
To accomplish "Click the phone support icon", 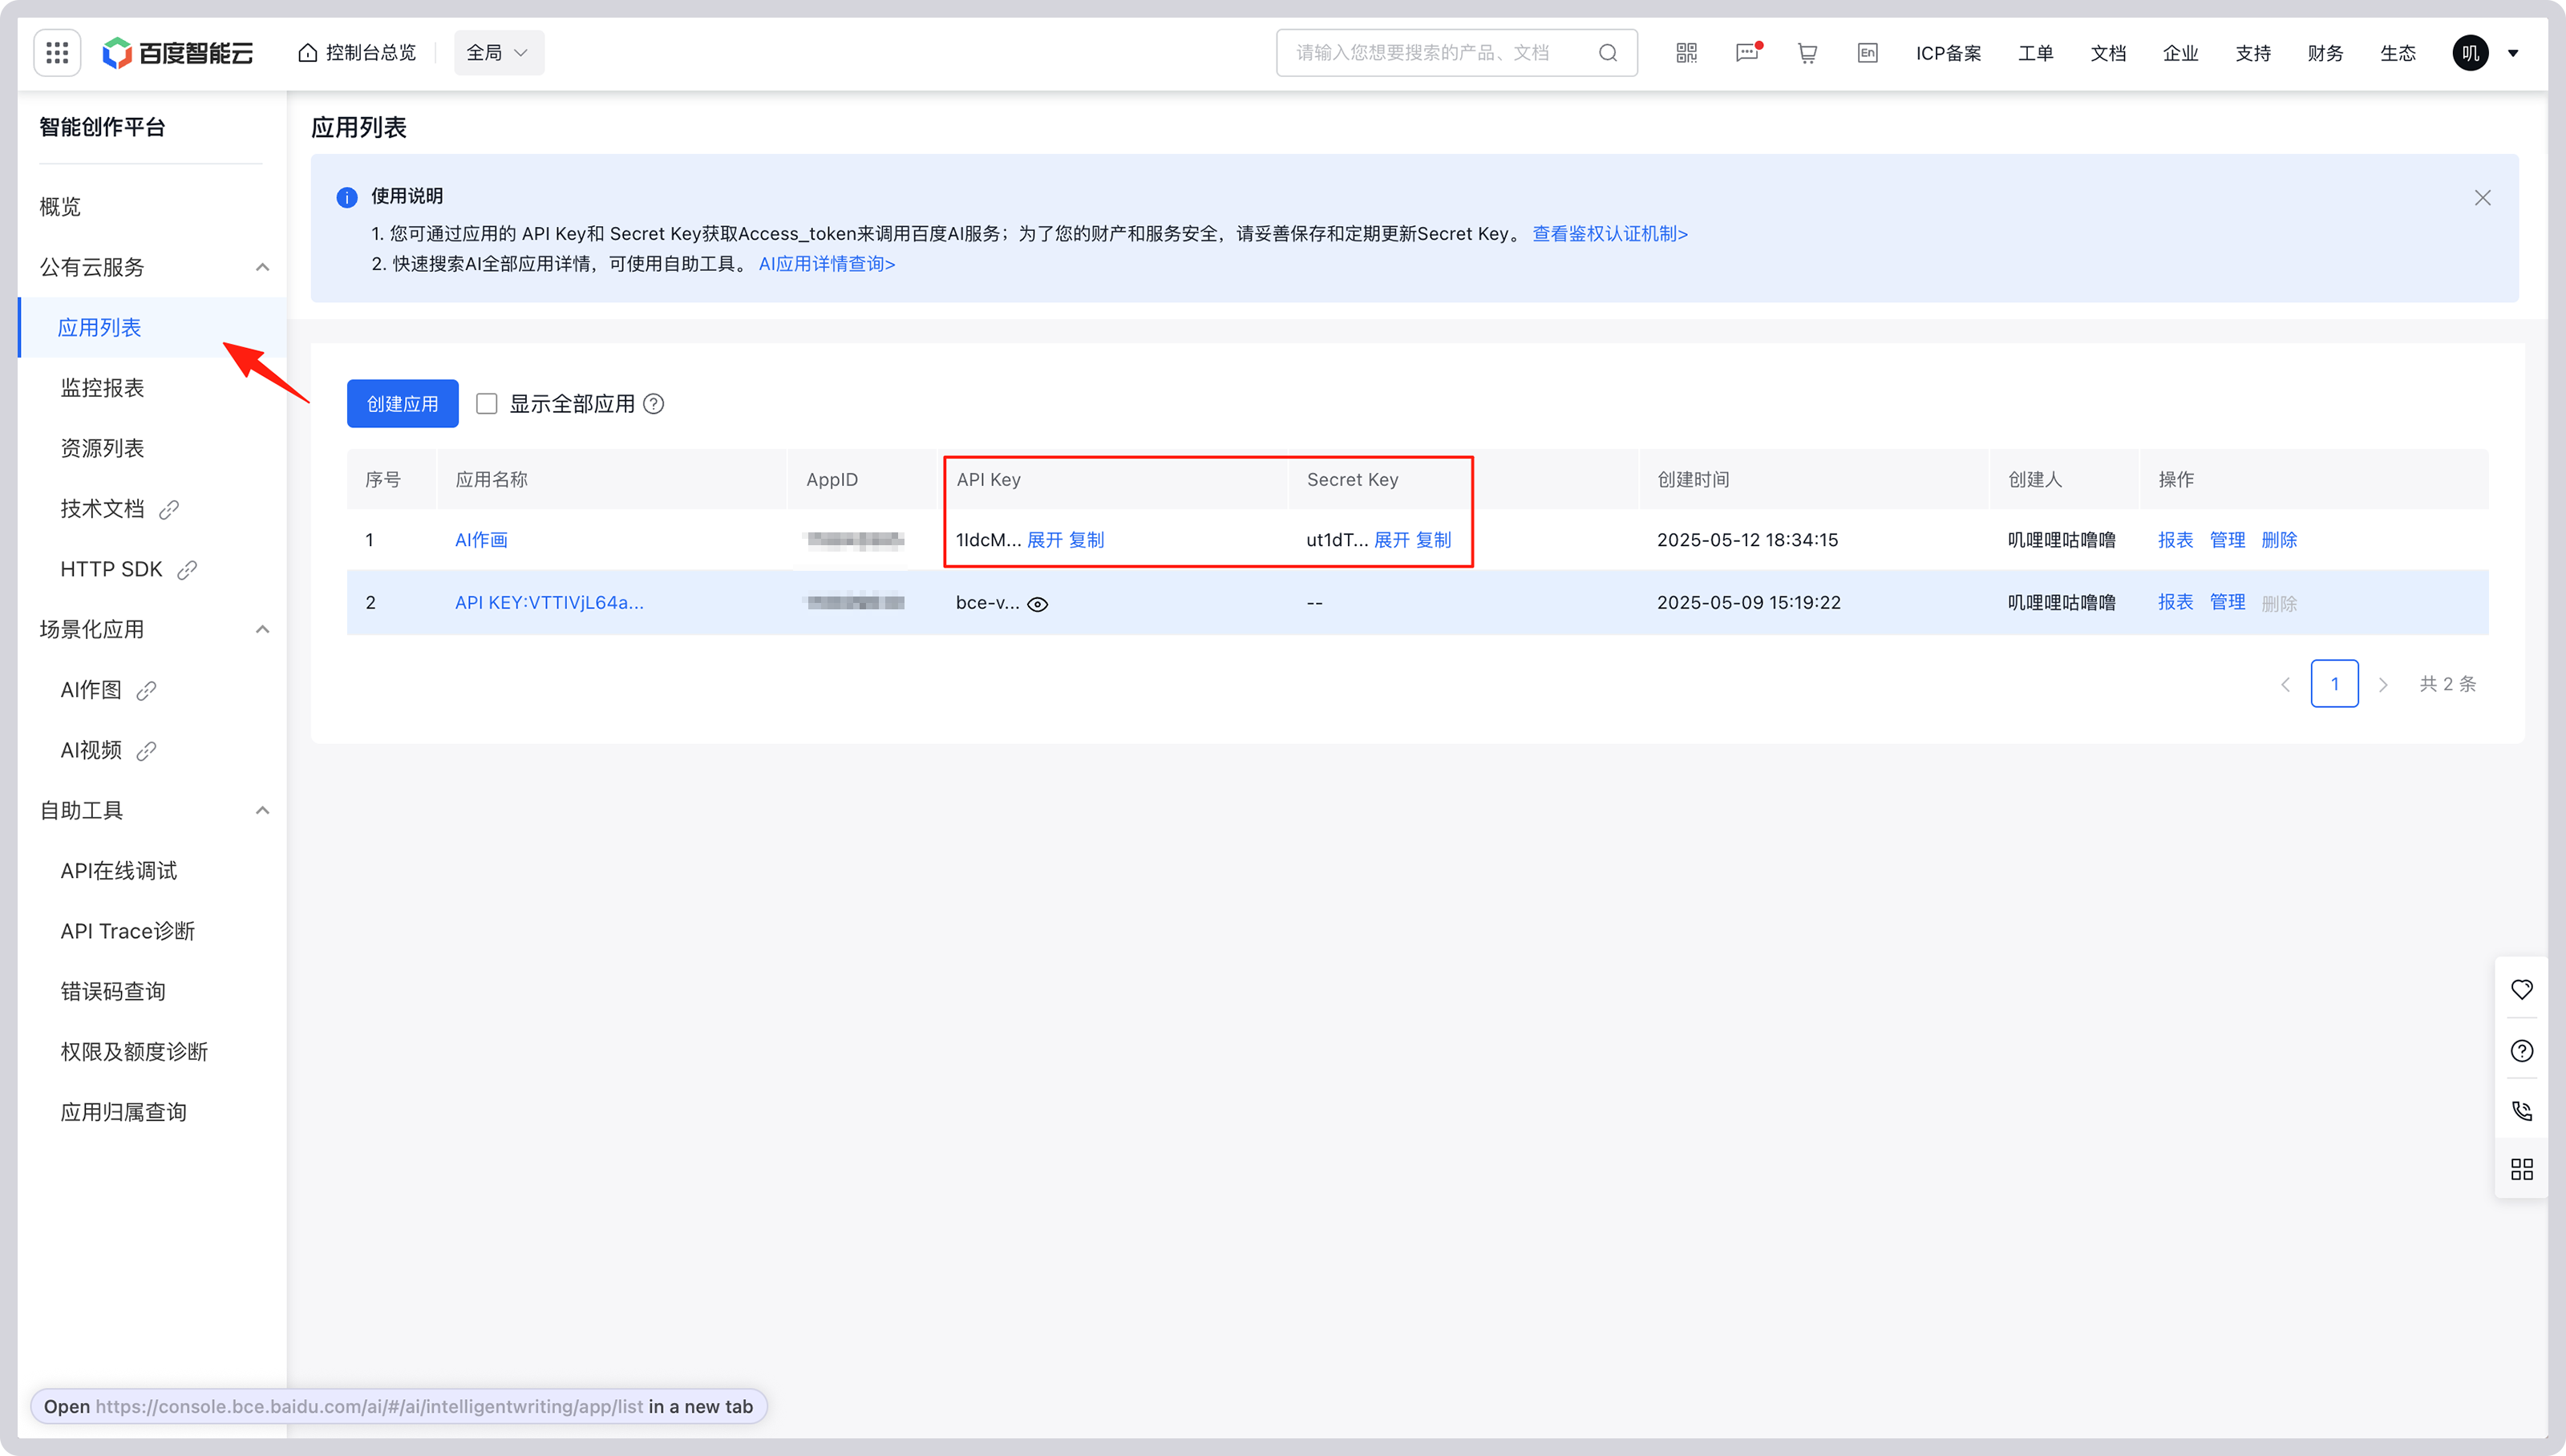I will pyautogui.click(x=2521, y=1111).
